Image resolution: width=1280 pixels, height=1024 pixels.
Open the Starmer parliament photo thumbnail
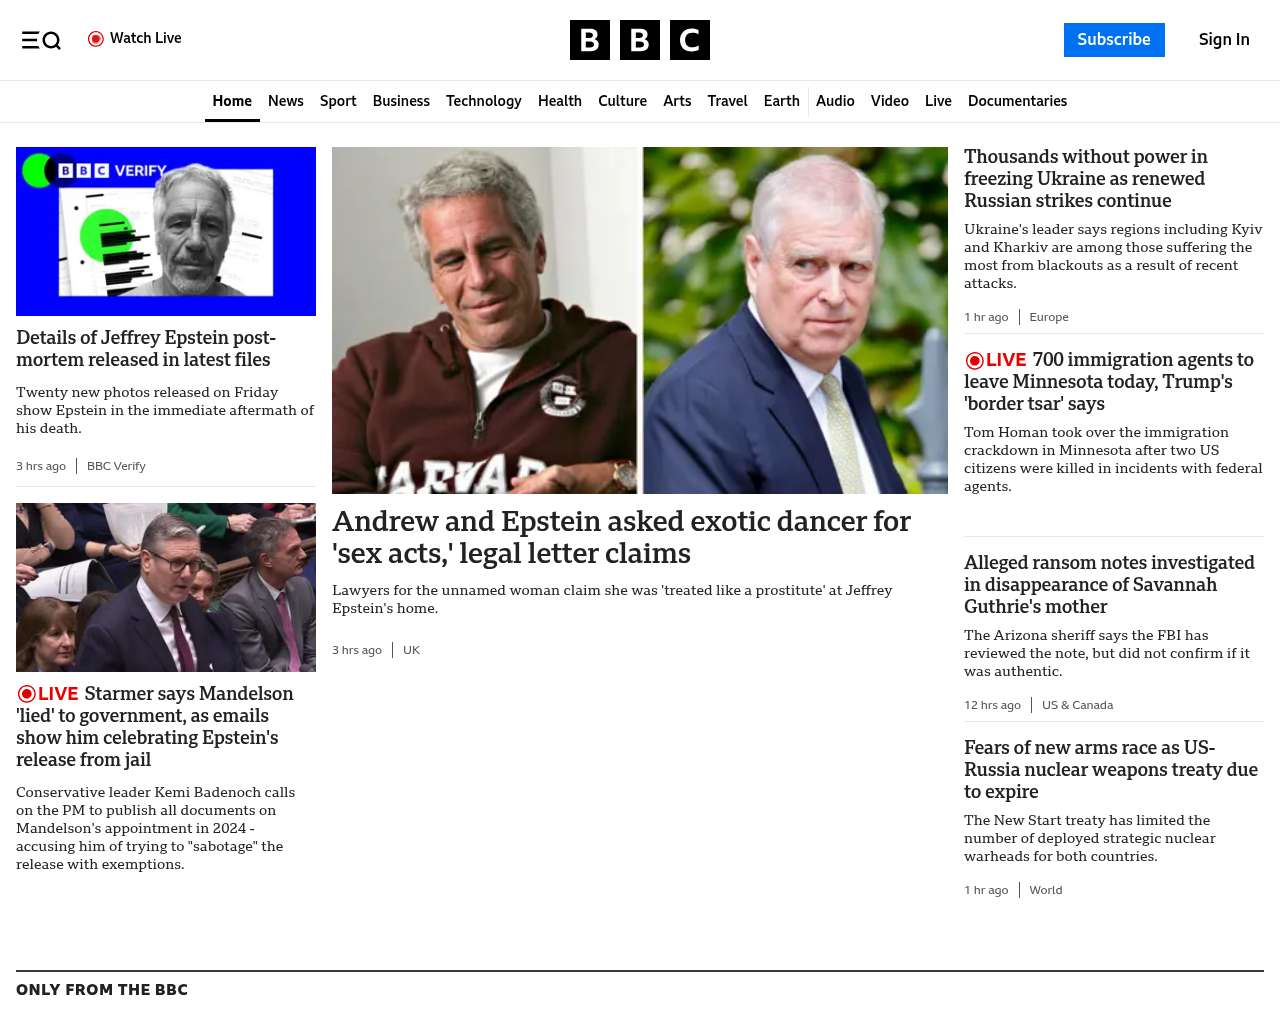pyautogui.click(x=166, y=587)
